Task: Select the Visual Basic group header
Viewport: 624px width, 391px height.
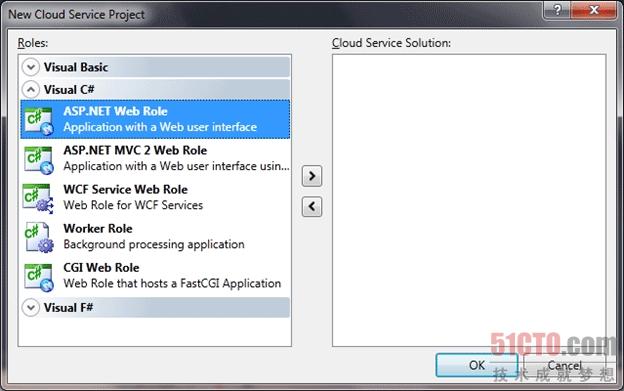Action: [x=155, y=67]
